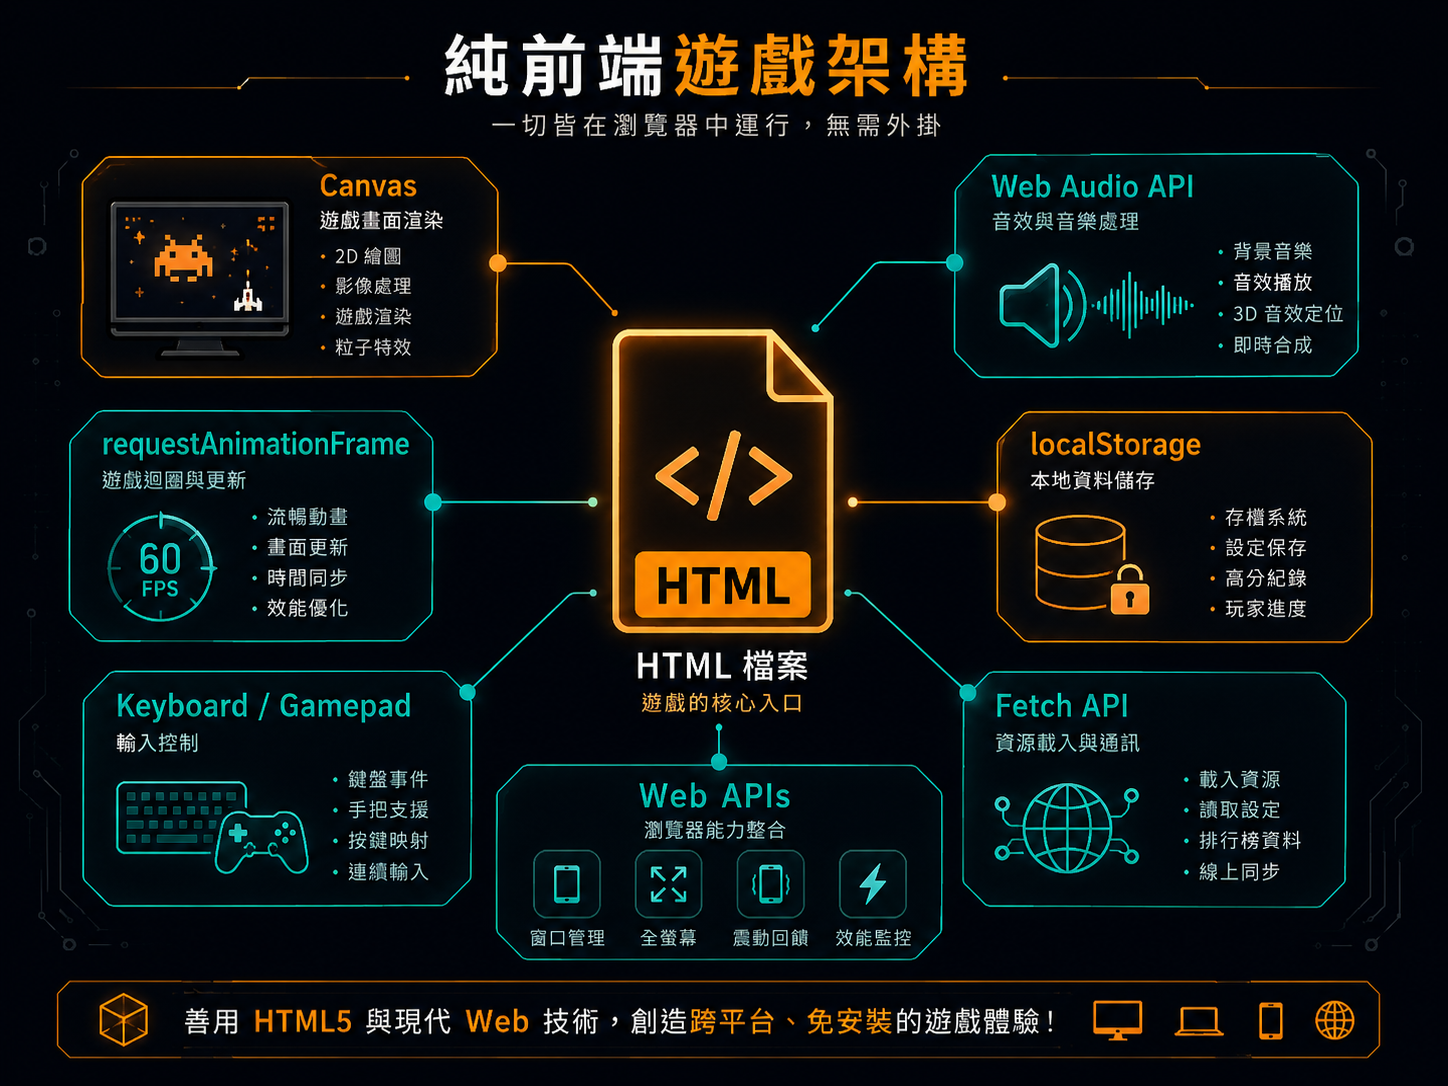Select the 震動回饋 vibration icon
Viewport: 1448px width, 1086px height.
coord(770,884)
